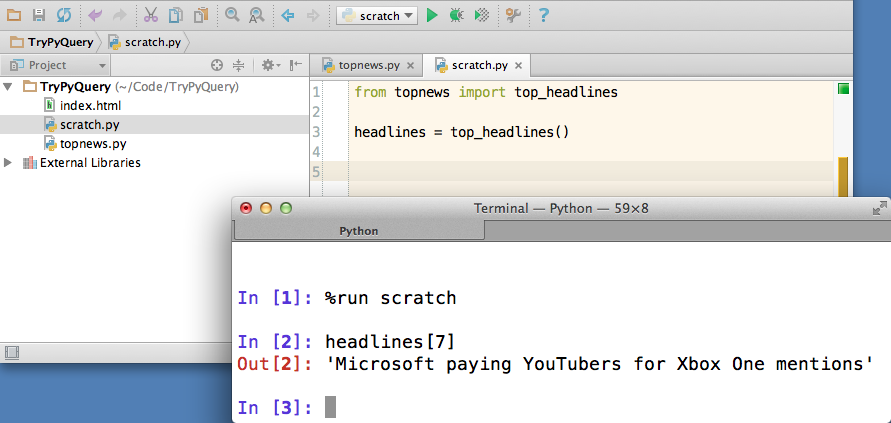Click Collapse All icon in Project panel
This screenshot has width=891, height=423.
239,65
